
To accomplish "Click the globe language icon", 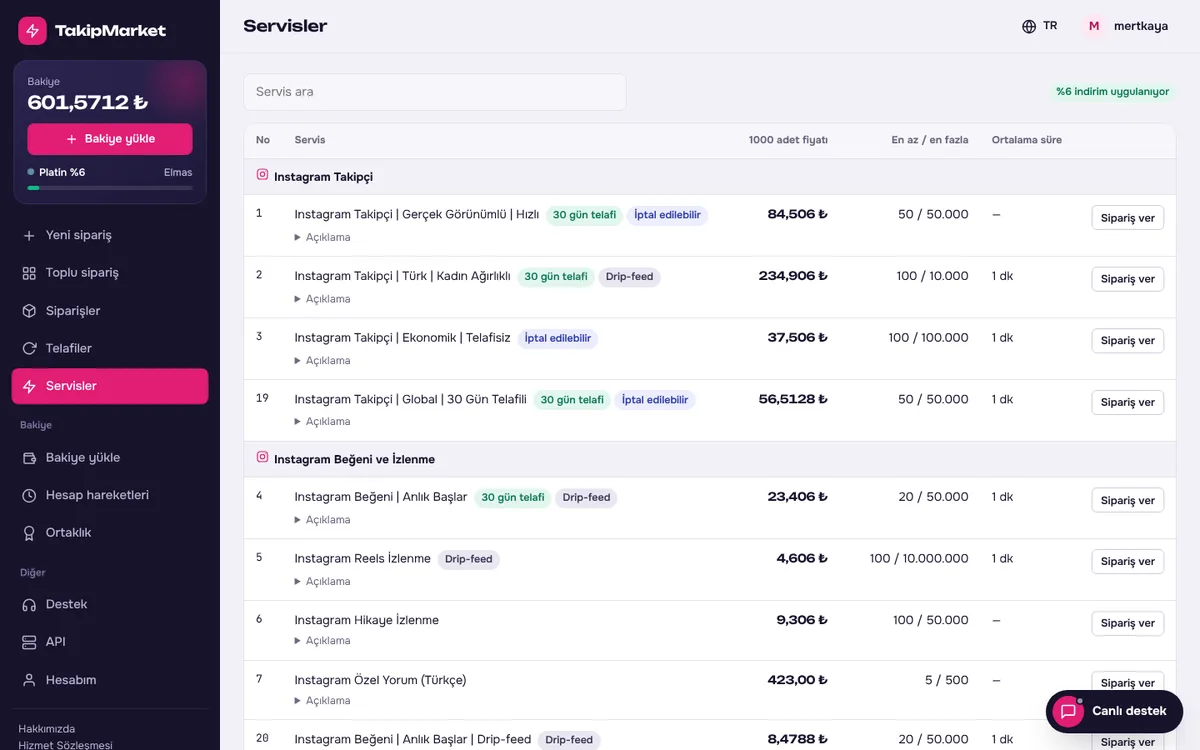I will (1029, 26).
